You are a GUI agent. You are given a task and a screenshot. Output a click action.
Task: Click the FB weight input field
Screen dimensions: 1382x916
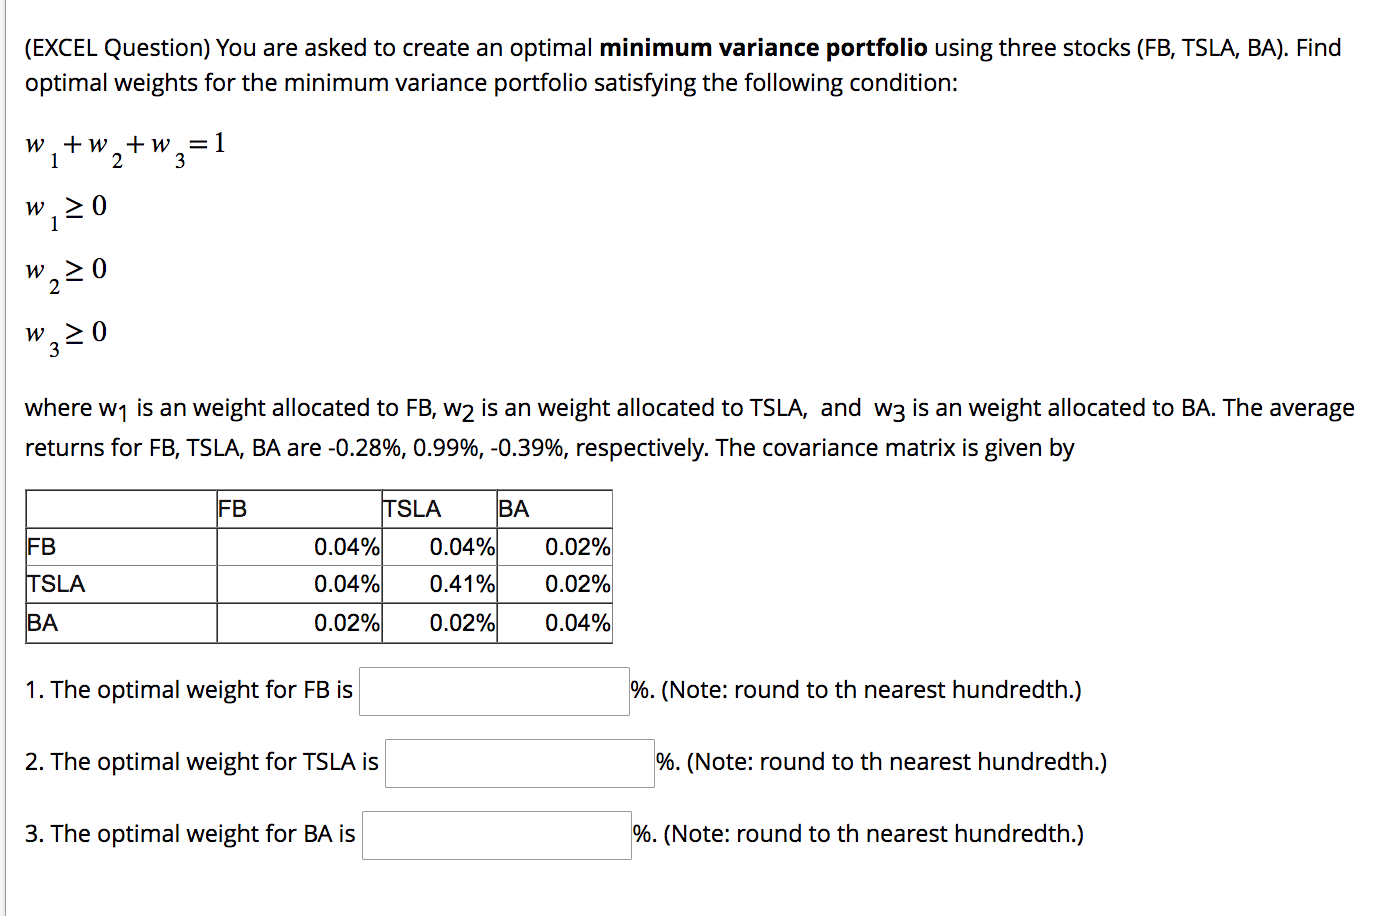pyautogui.click(x=494, y=691)
